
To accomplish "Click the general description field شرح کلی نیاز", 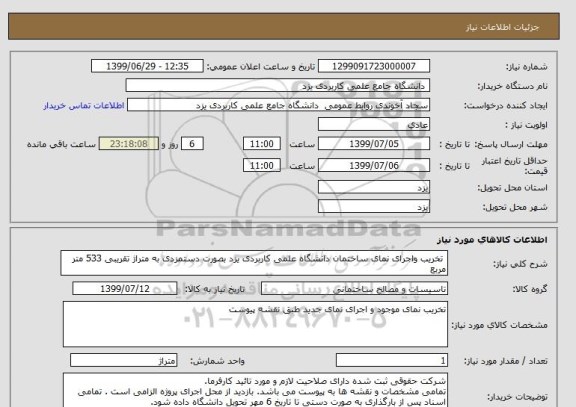I will click(254, 263).
